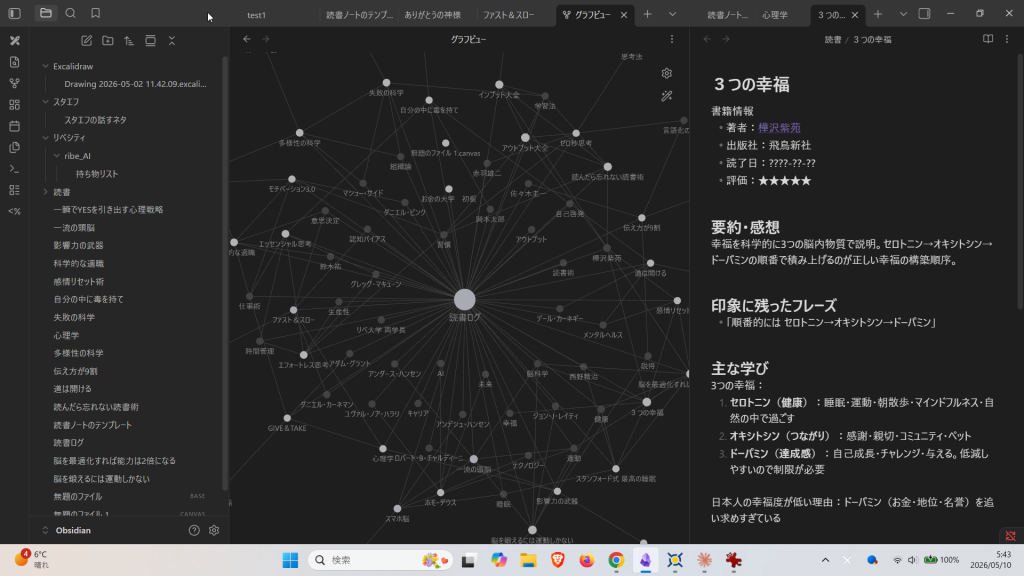Show hidden system tray icons chevron
This screenshot has width=1024, height=576.
[x=825, y=560]
